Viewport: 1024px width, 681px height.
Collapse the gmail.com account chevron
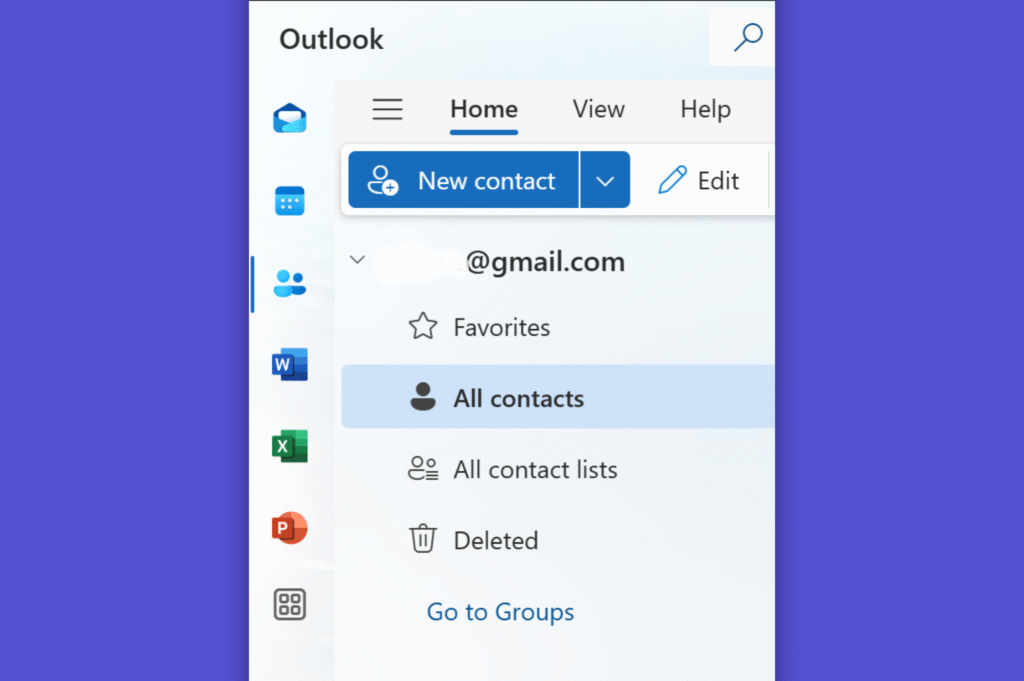point(357,259)
